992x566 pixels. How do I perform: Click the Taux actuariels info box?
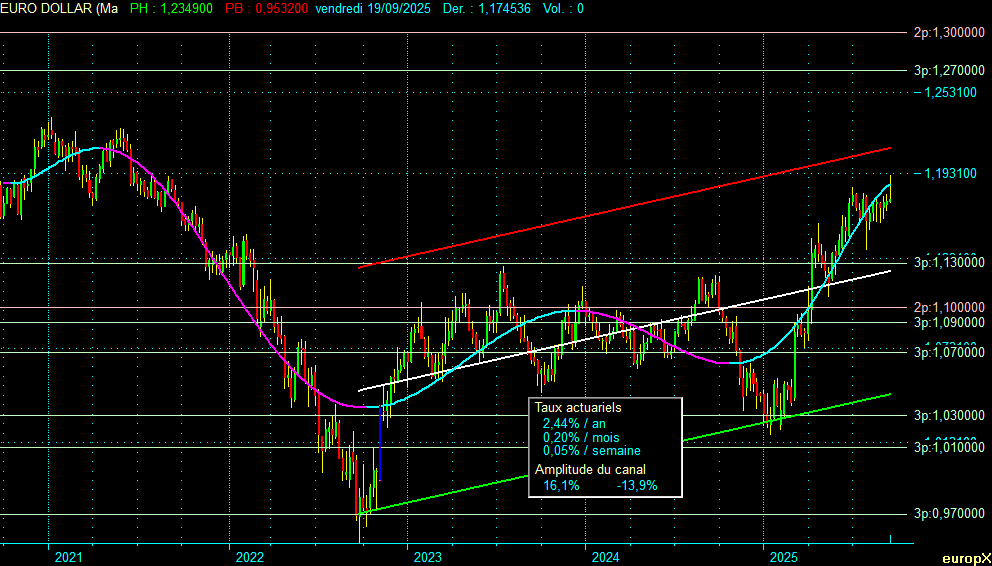tap(607, 447)
